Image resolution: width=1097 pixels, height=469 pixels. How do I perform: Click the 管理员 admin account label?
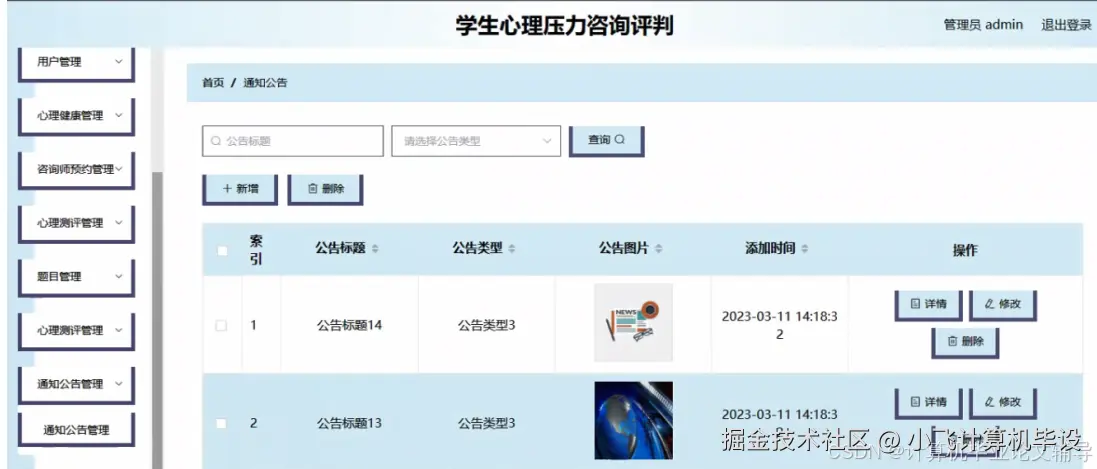click(x=983, y=25)
